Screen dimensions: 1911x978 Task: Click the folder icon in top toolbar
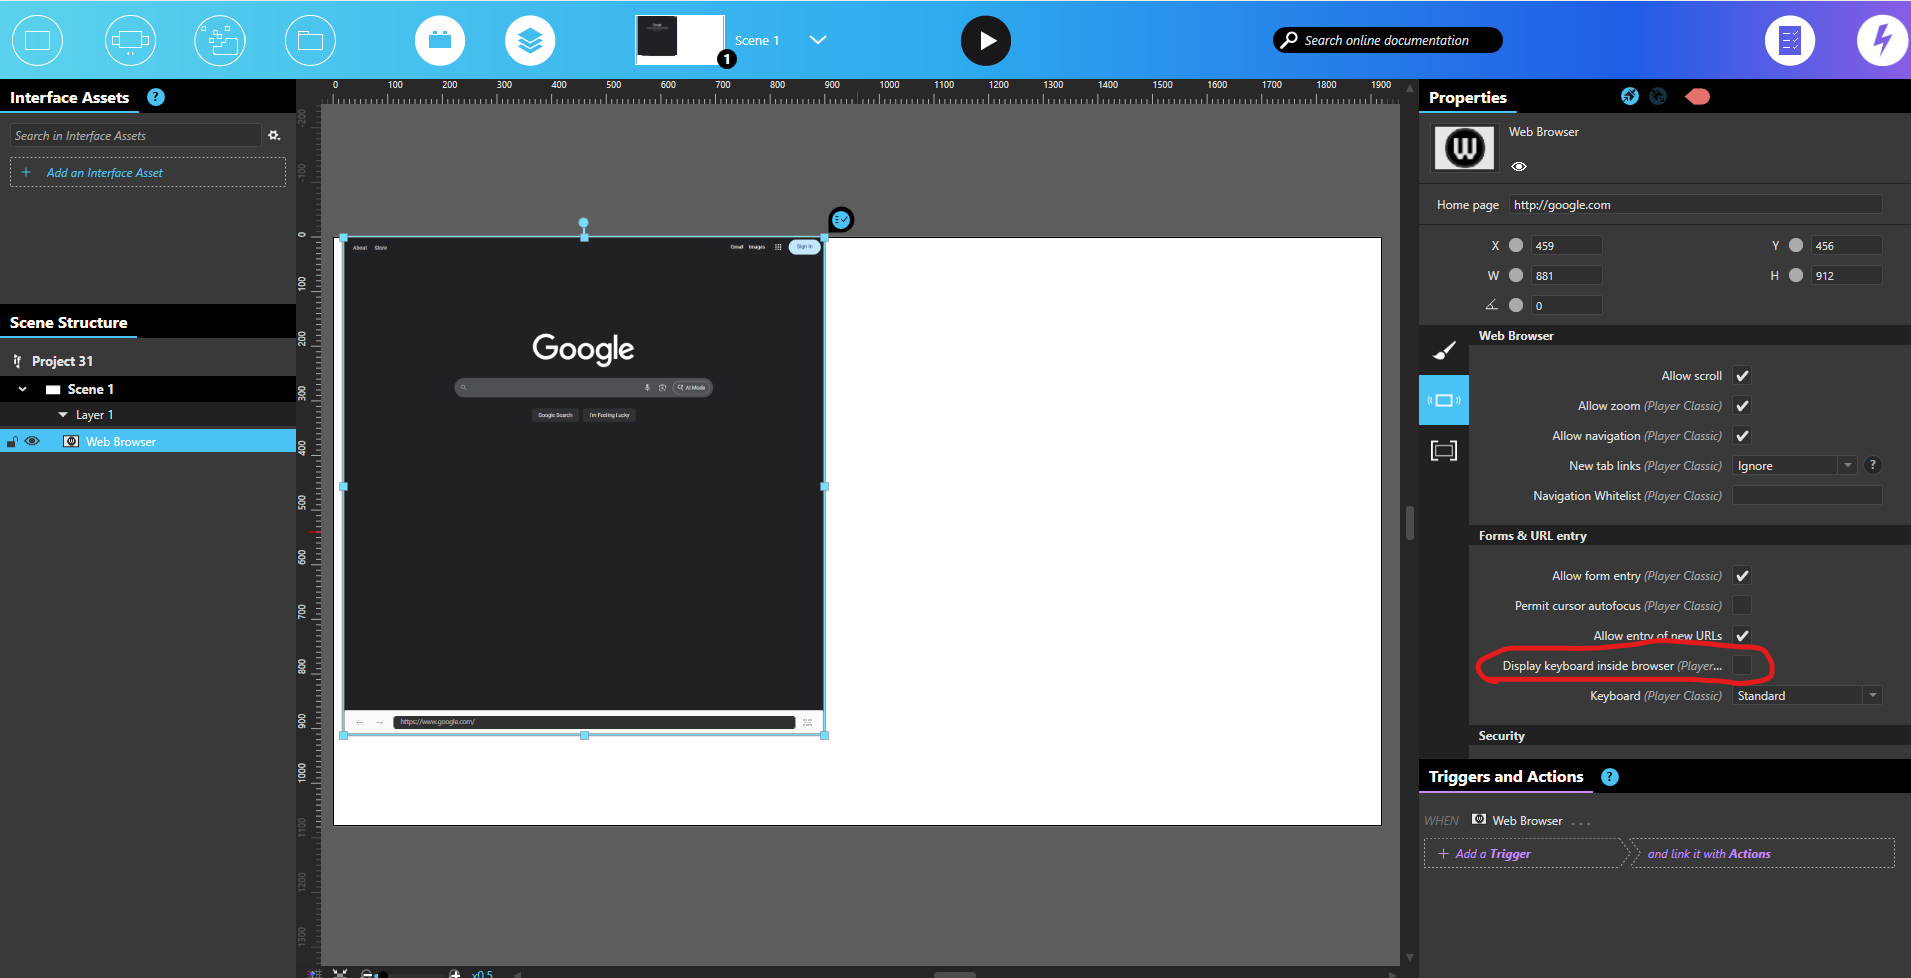click(x=310, y=41)
